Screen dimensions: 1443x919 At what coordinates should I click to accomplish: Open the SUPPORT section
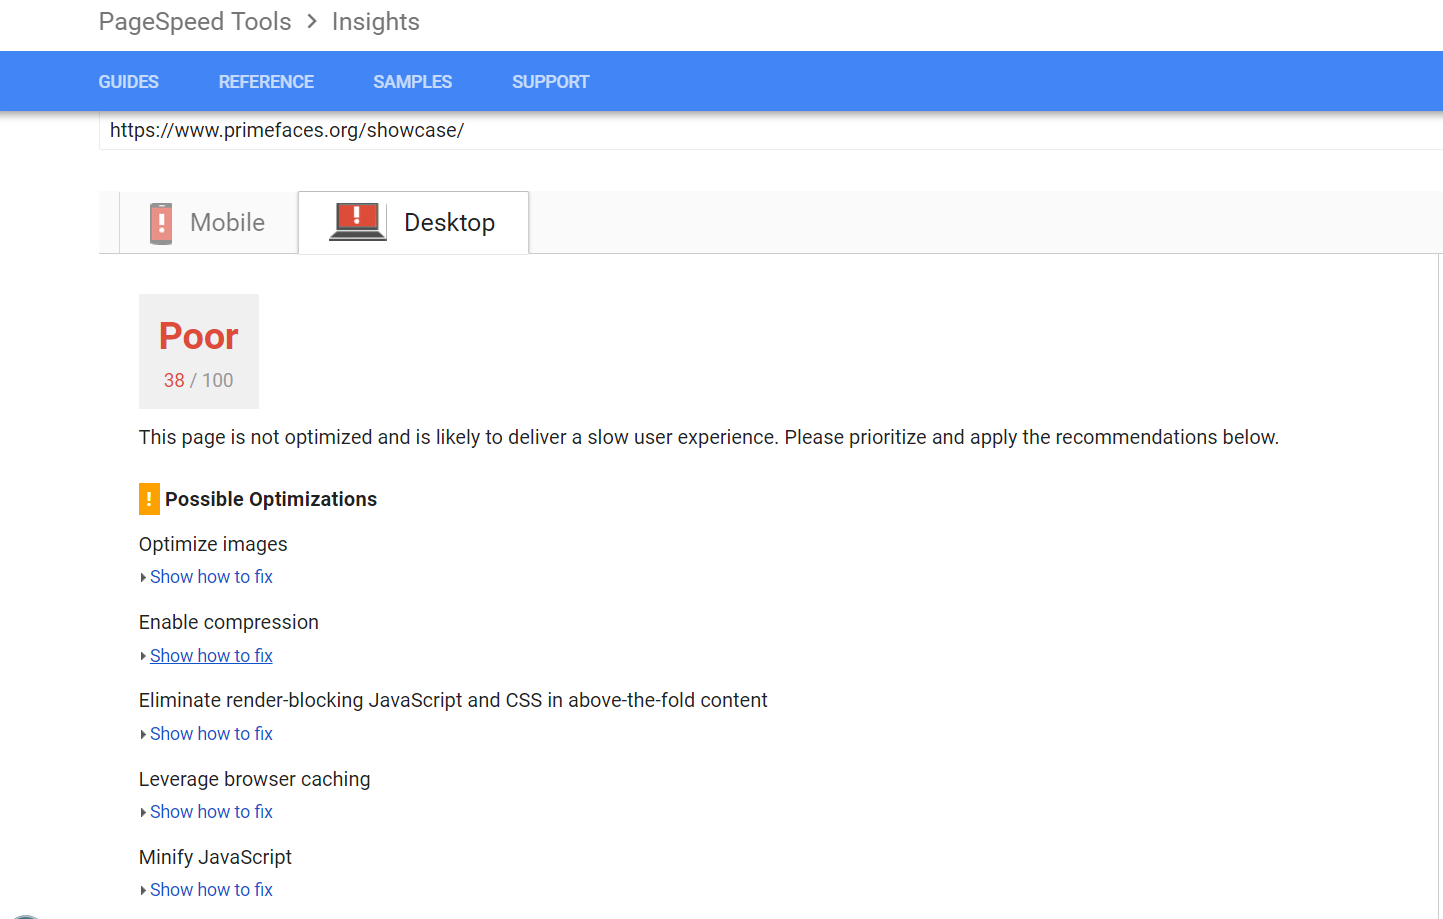[x=550, y=81]
